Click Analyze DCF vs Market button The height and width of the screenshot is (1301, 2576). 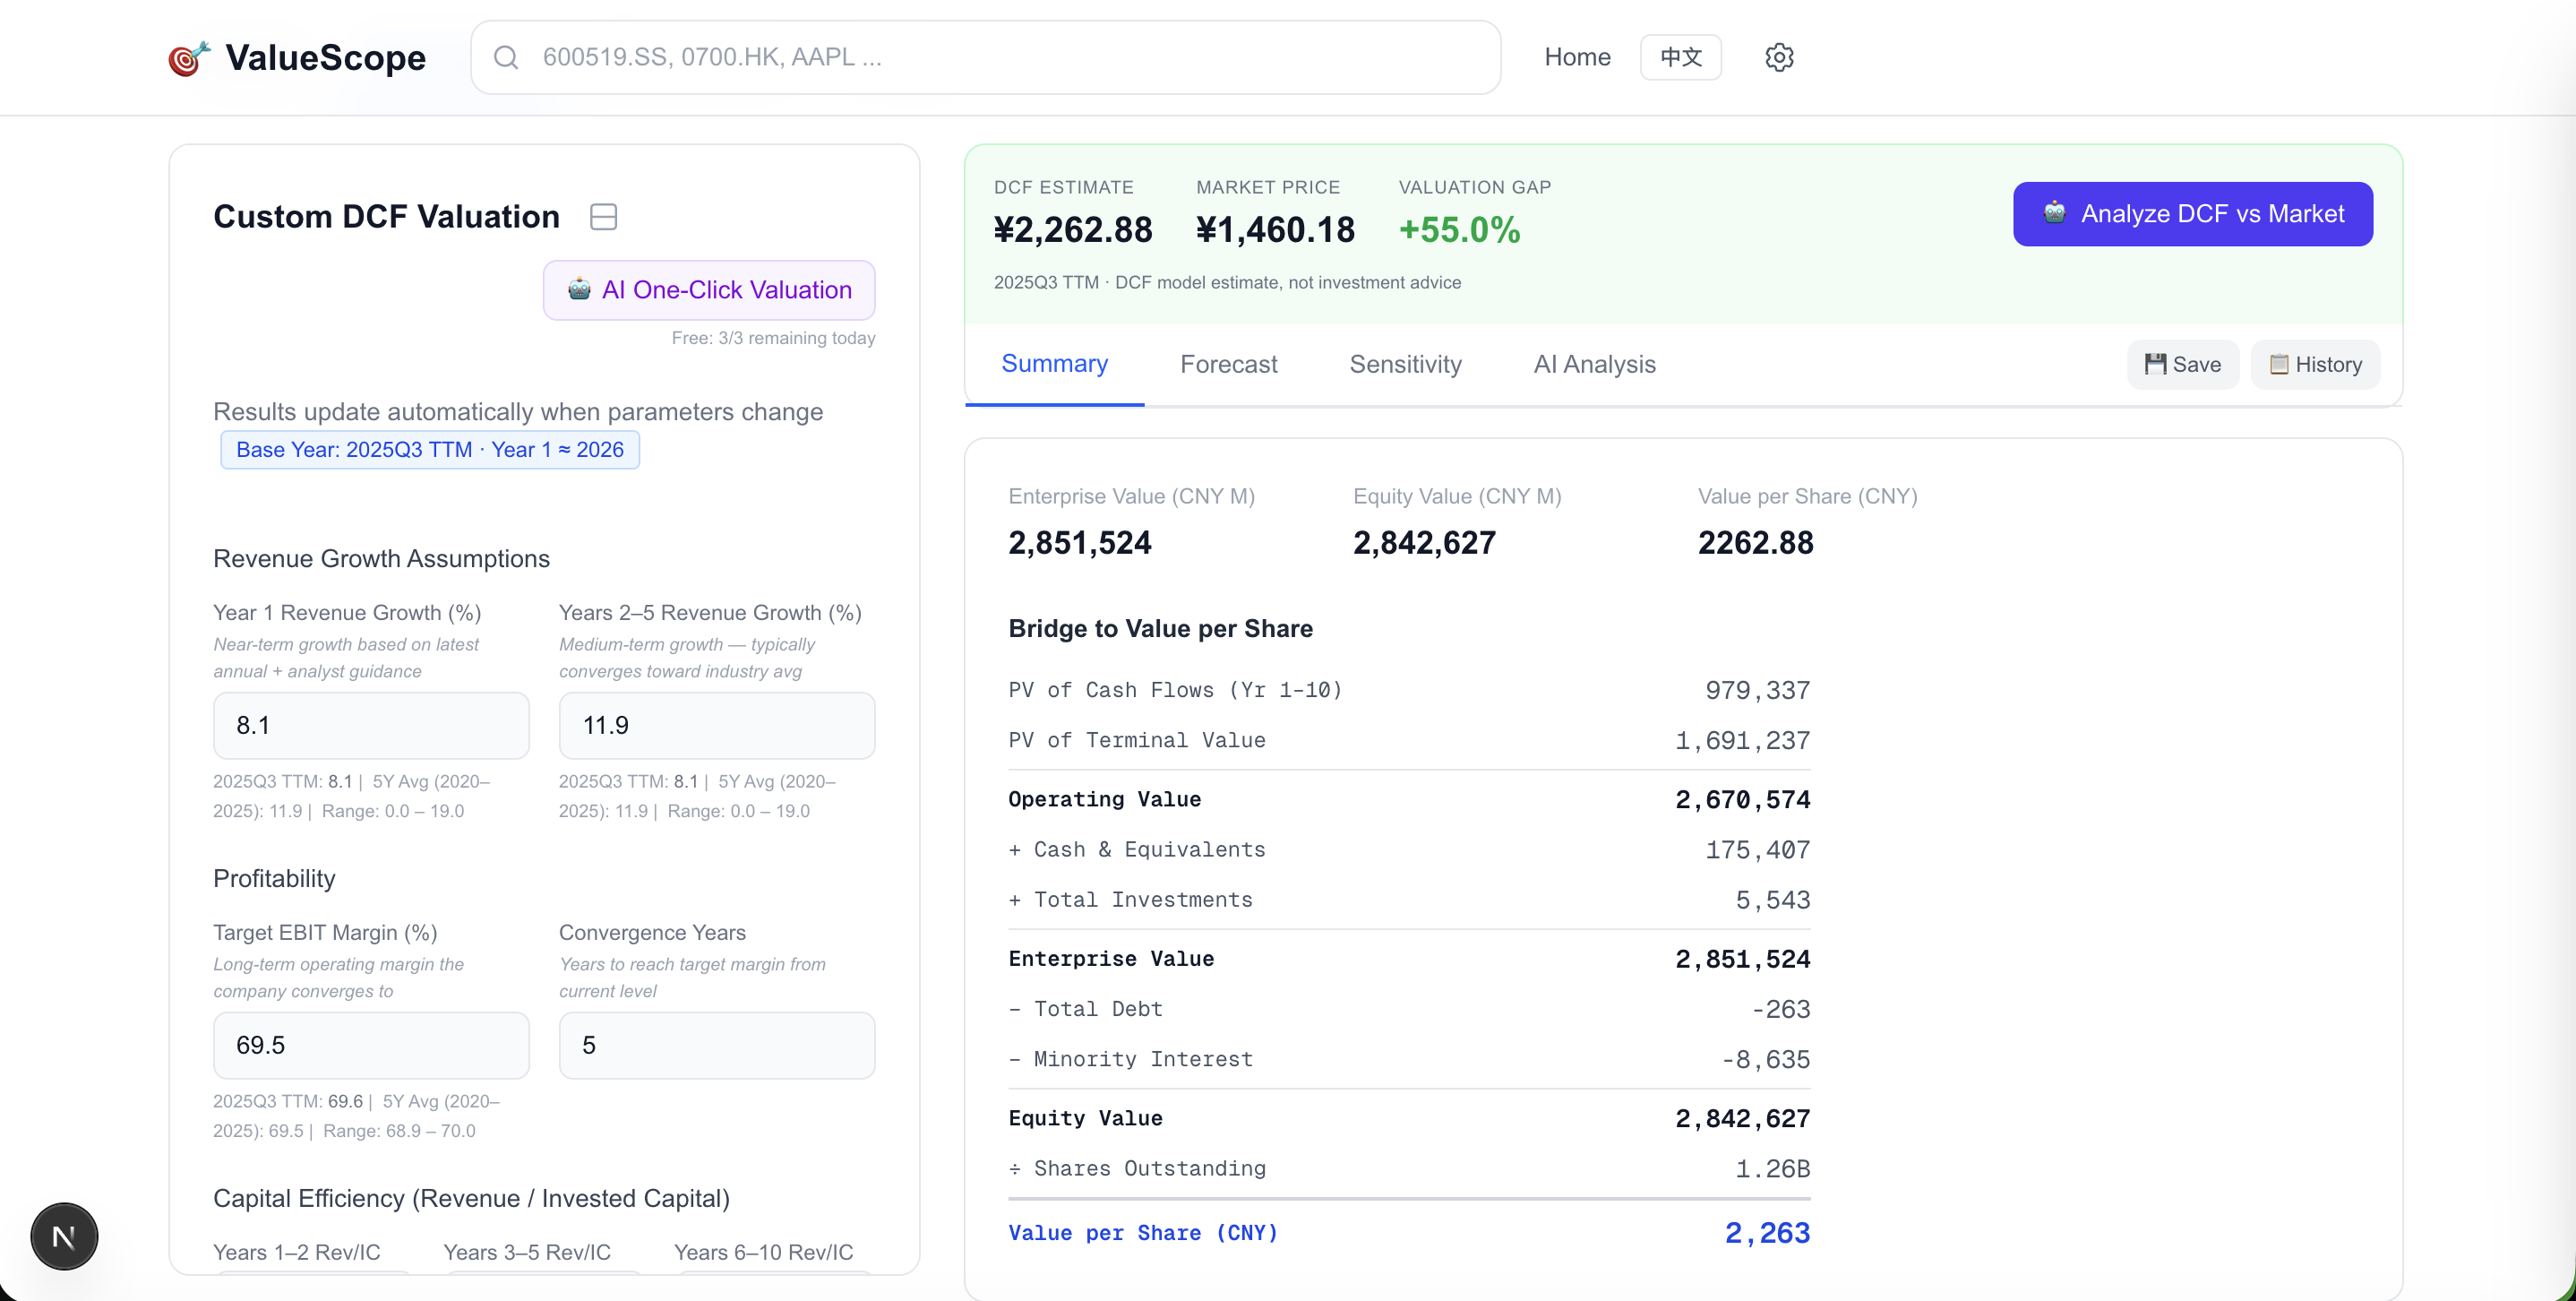[2192, 214]
